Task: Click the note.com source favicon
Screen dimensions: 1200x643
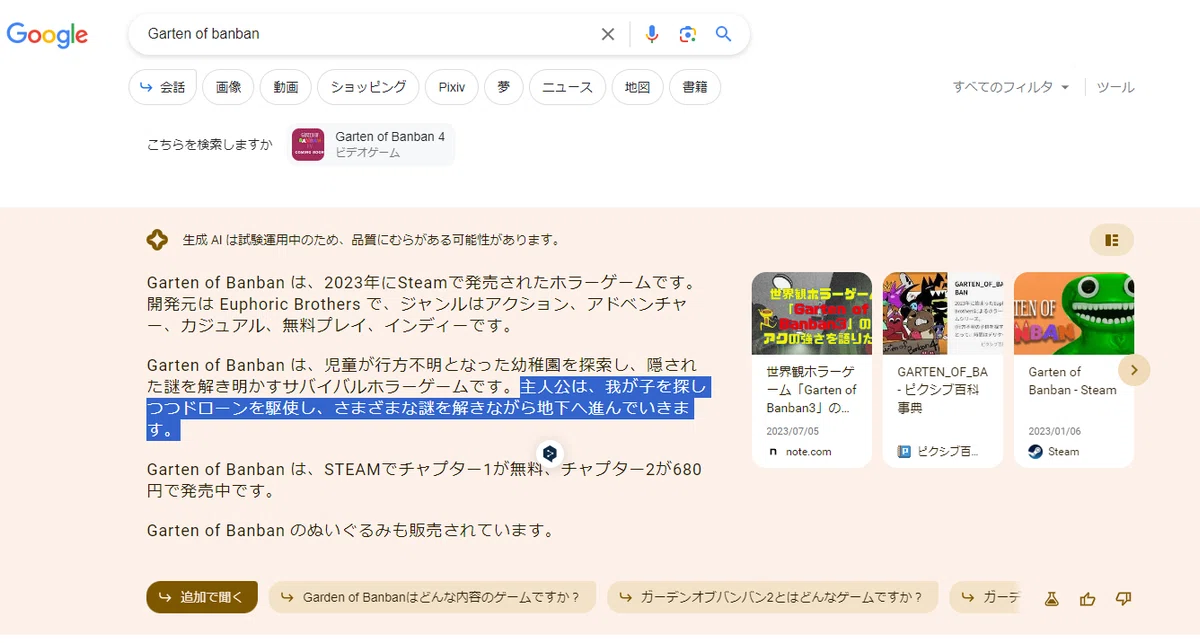Action: click(773, 452)
